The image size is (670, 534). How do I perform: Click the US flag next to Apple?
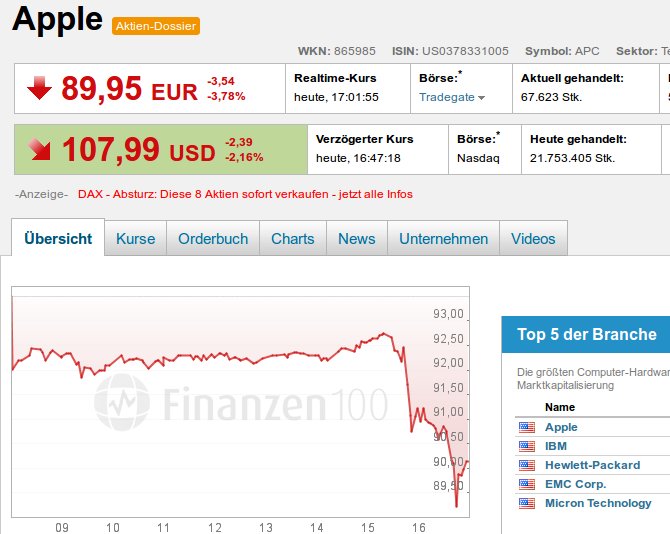pos(527,427)
